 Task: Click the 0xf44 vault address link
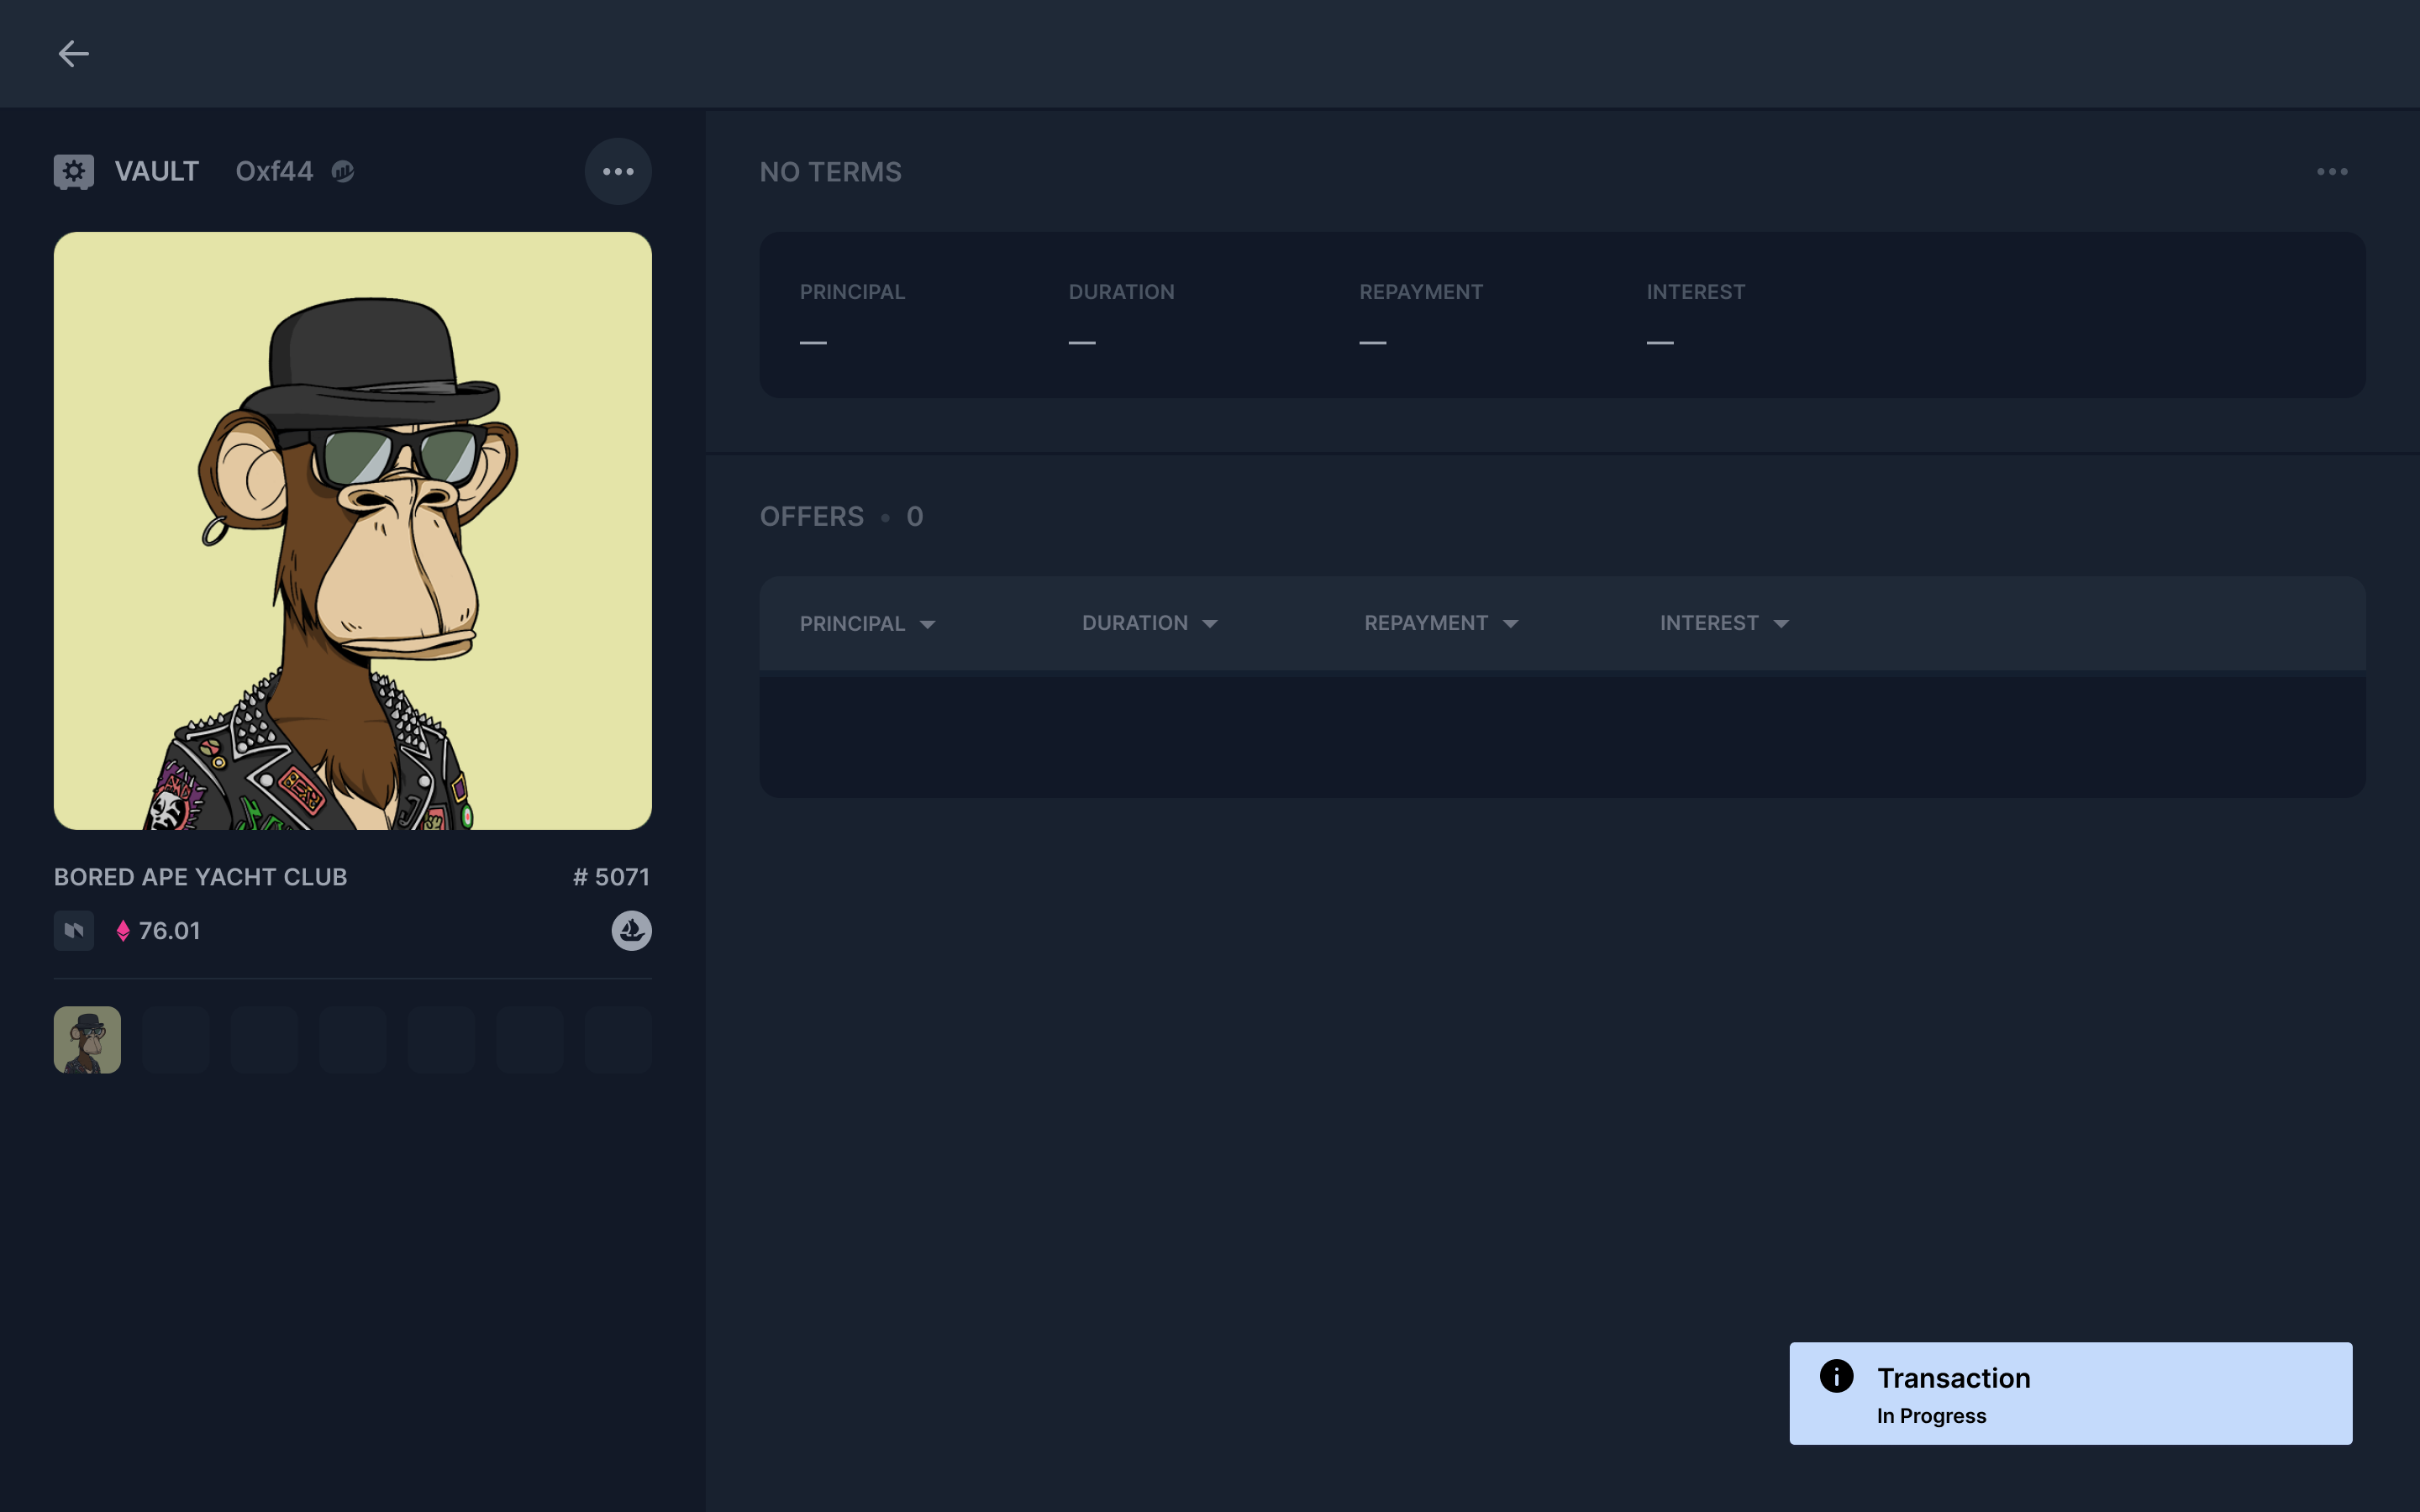[x=274, y=172]
